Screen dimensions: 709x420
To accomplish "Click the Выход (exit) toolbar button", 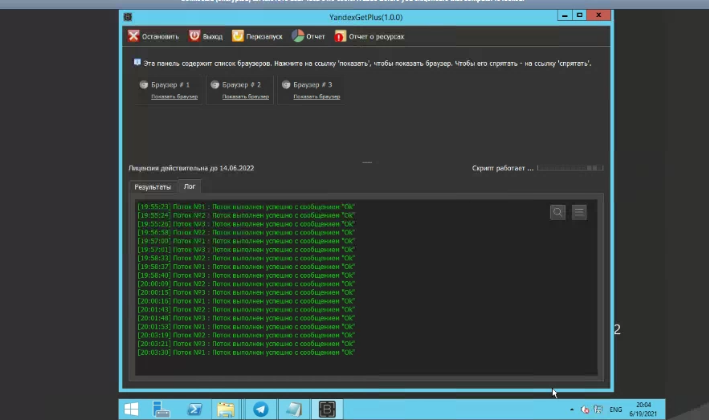I will pos(206,36).
